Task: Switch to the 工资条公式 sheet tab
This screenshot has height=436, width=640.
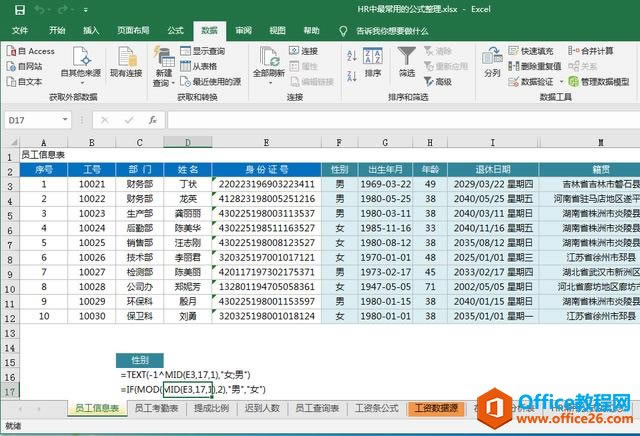Action: click(x=377, y=408)
